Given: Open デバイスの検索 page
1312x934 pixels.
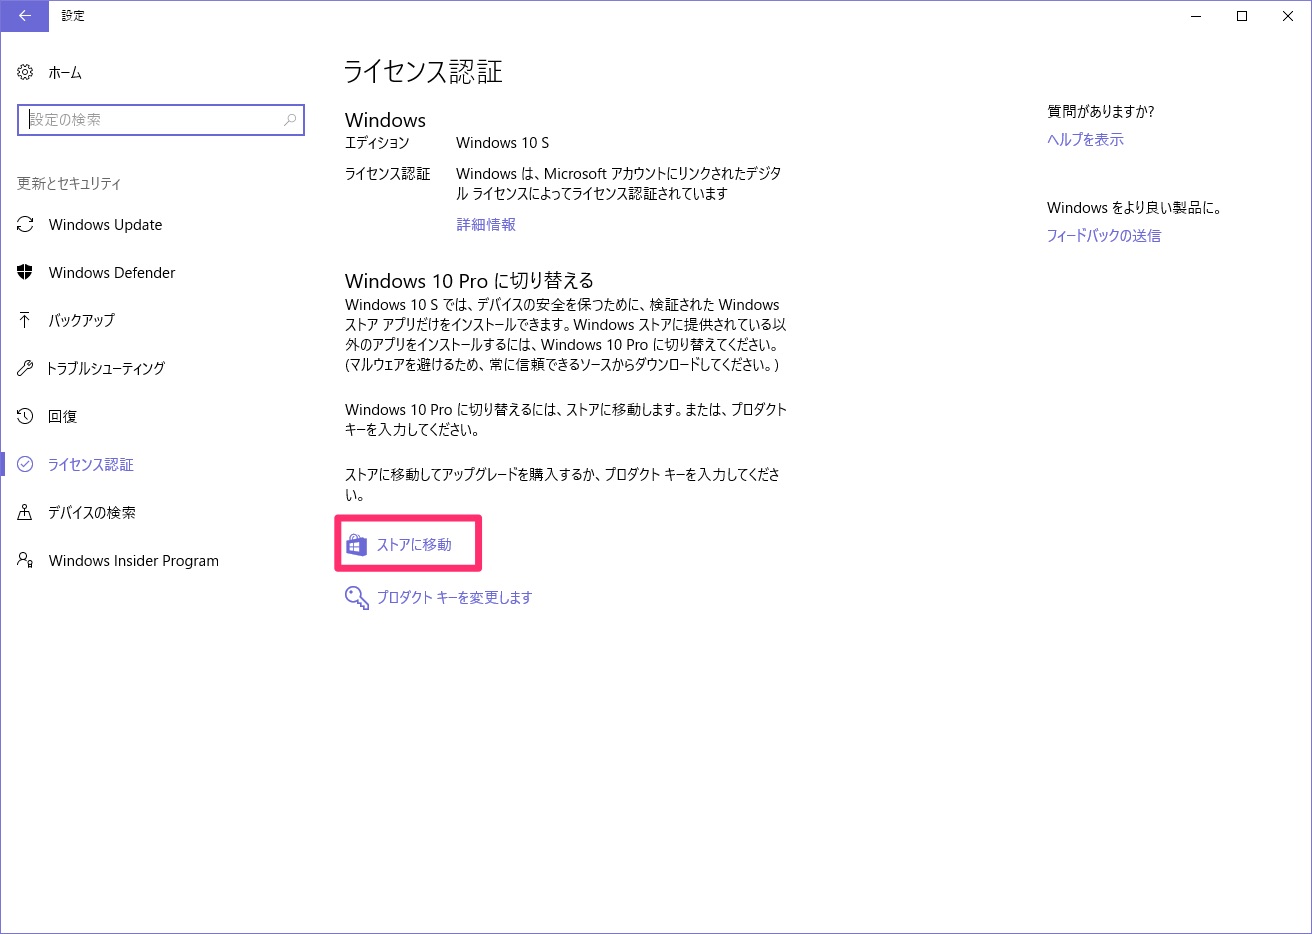Looking at the screenshot, I should coord(92,512).
